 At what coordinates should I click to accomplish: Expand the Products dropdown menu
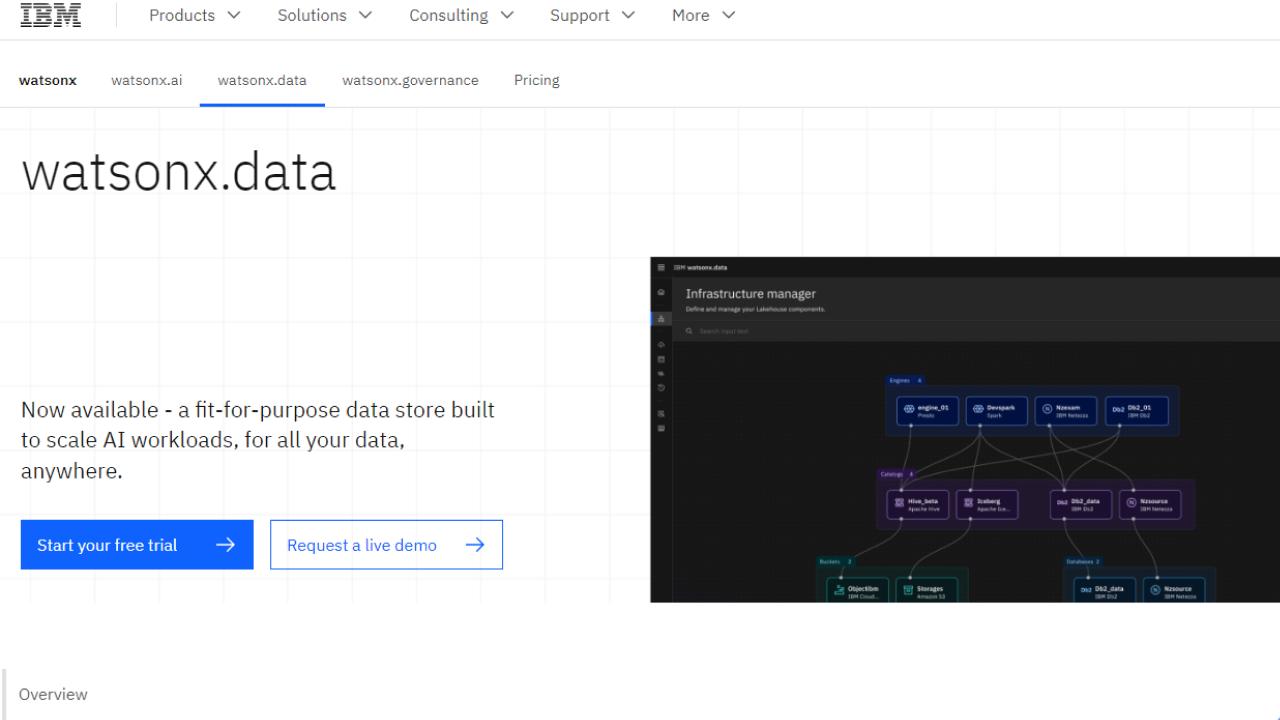coord(195,15)
